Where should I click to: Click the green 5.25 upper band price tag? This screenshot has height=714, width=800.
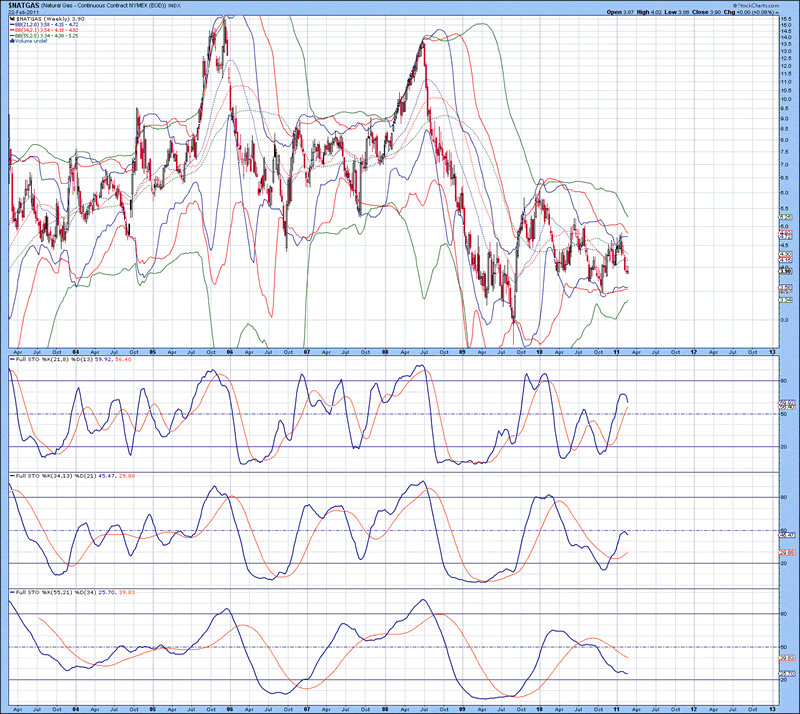point(785,217)
